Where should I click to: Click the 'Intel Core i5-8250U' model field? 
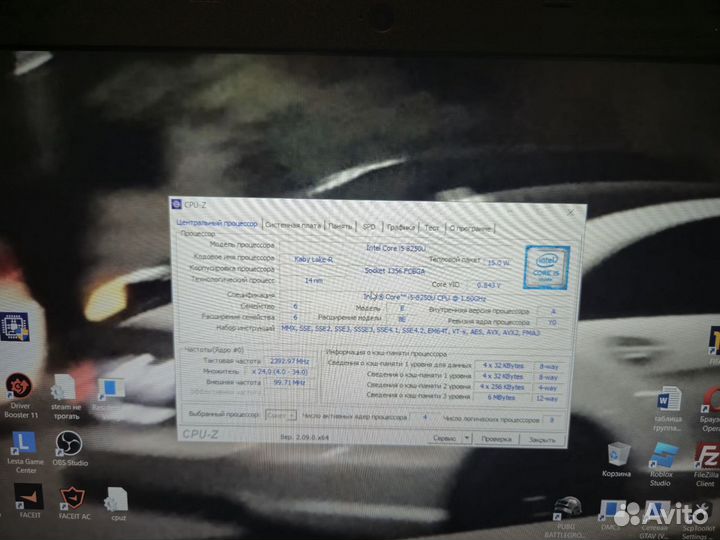pyautogui.click(x=396, y=248)
